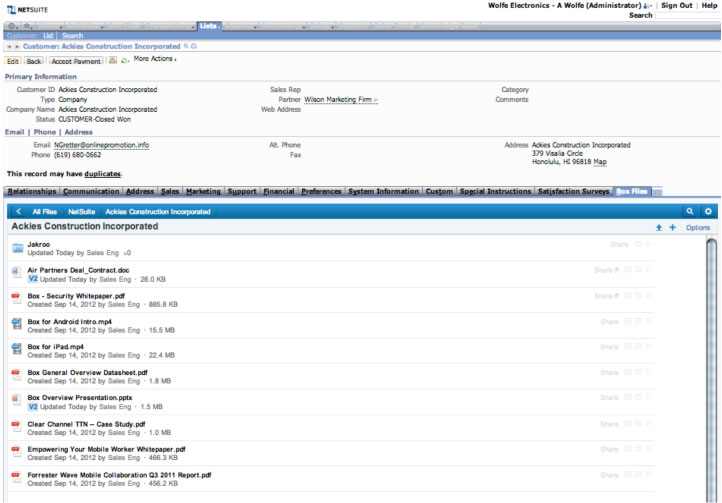Click the upload arrow icon in Box

pyautogui.click(x=659, y=228)
